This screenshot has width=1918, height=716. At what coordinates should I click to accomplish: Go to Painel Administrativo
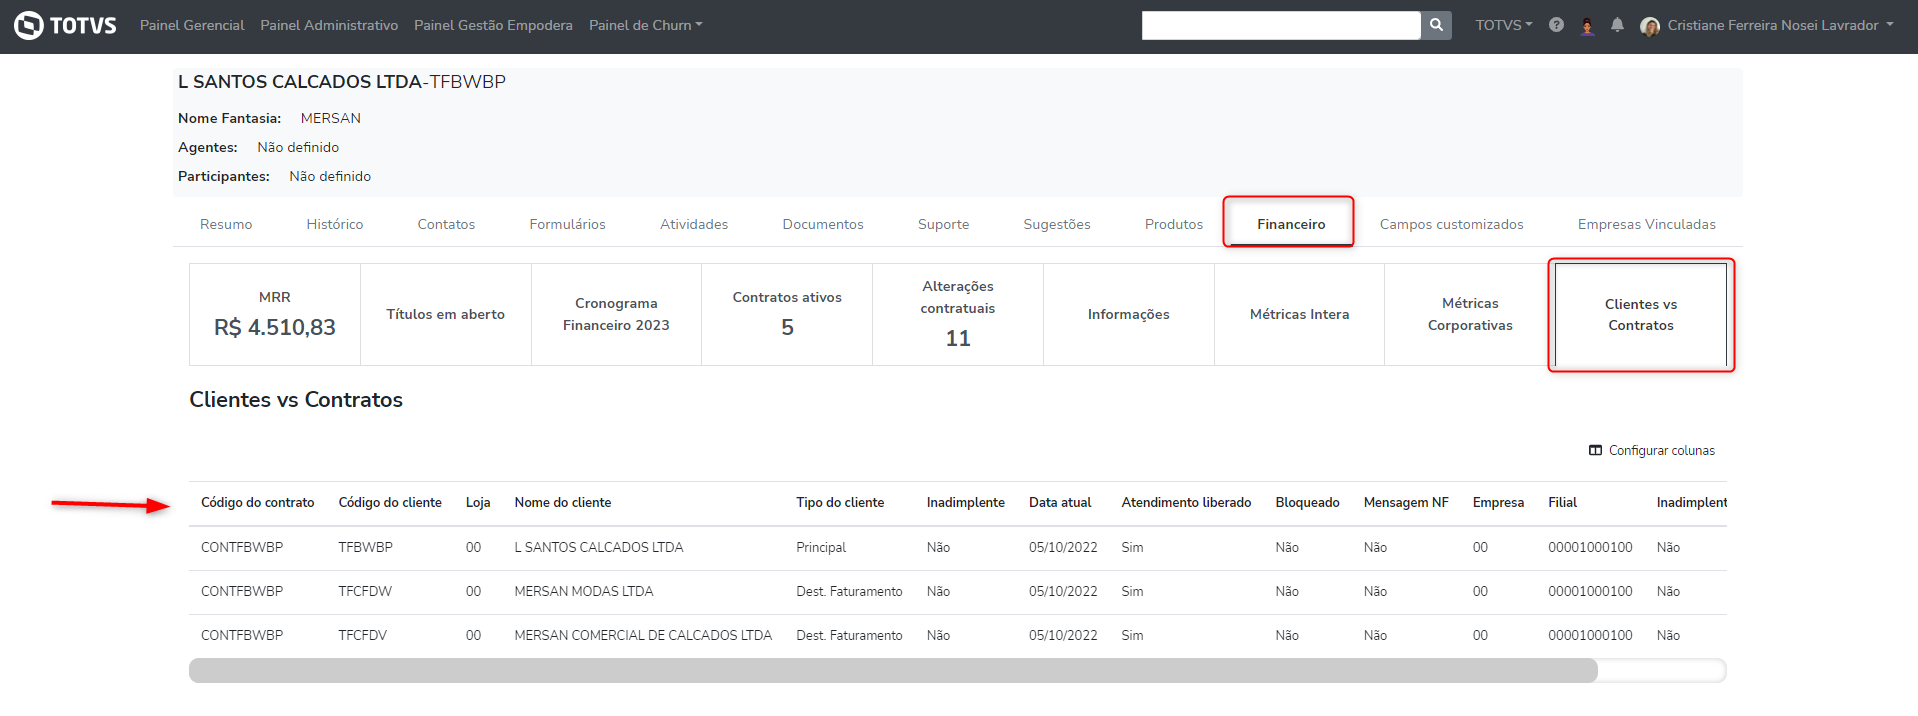click(329, 25)
